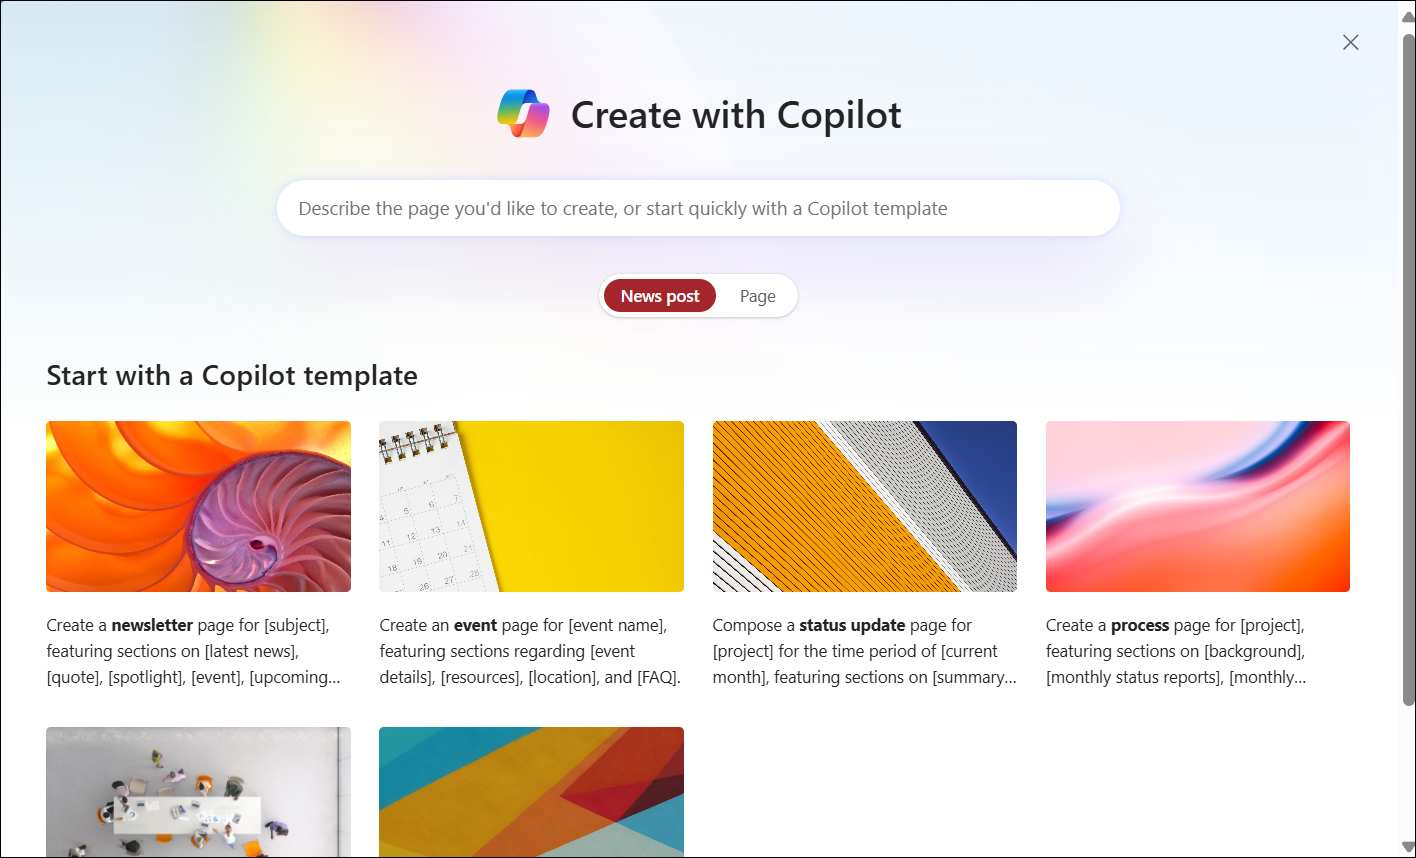Viewport: 1416px width, 858px height.
Task: Pick the pink process template thumbnail
Action: click(1197, 506)
